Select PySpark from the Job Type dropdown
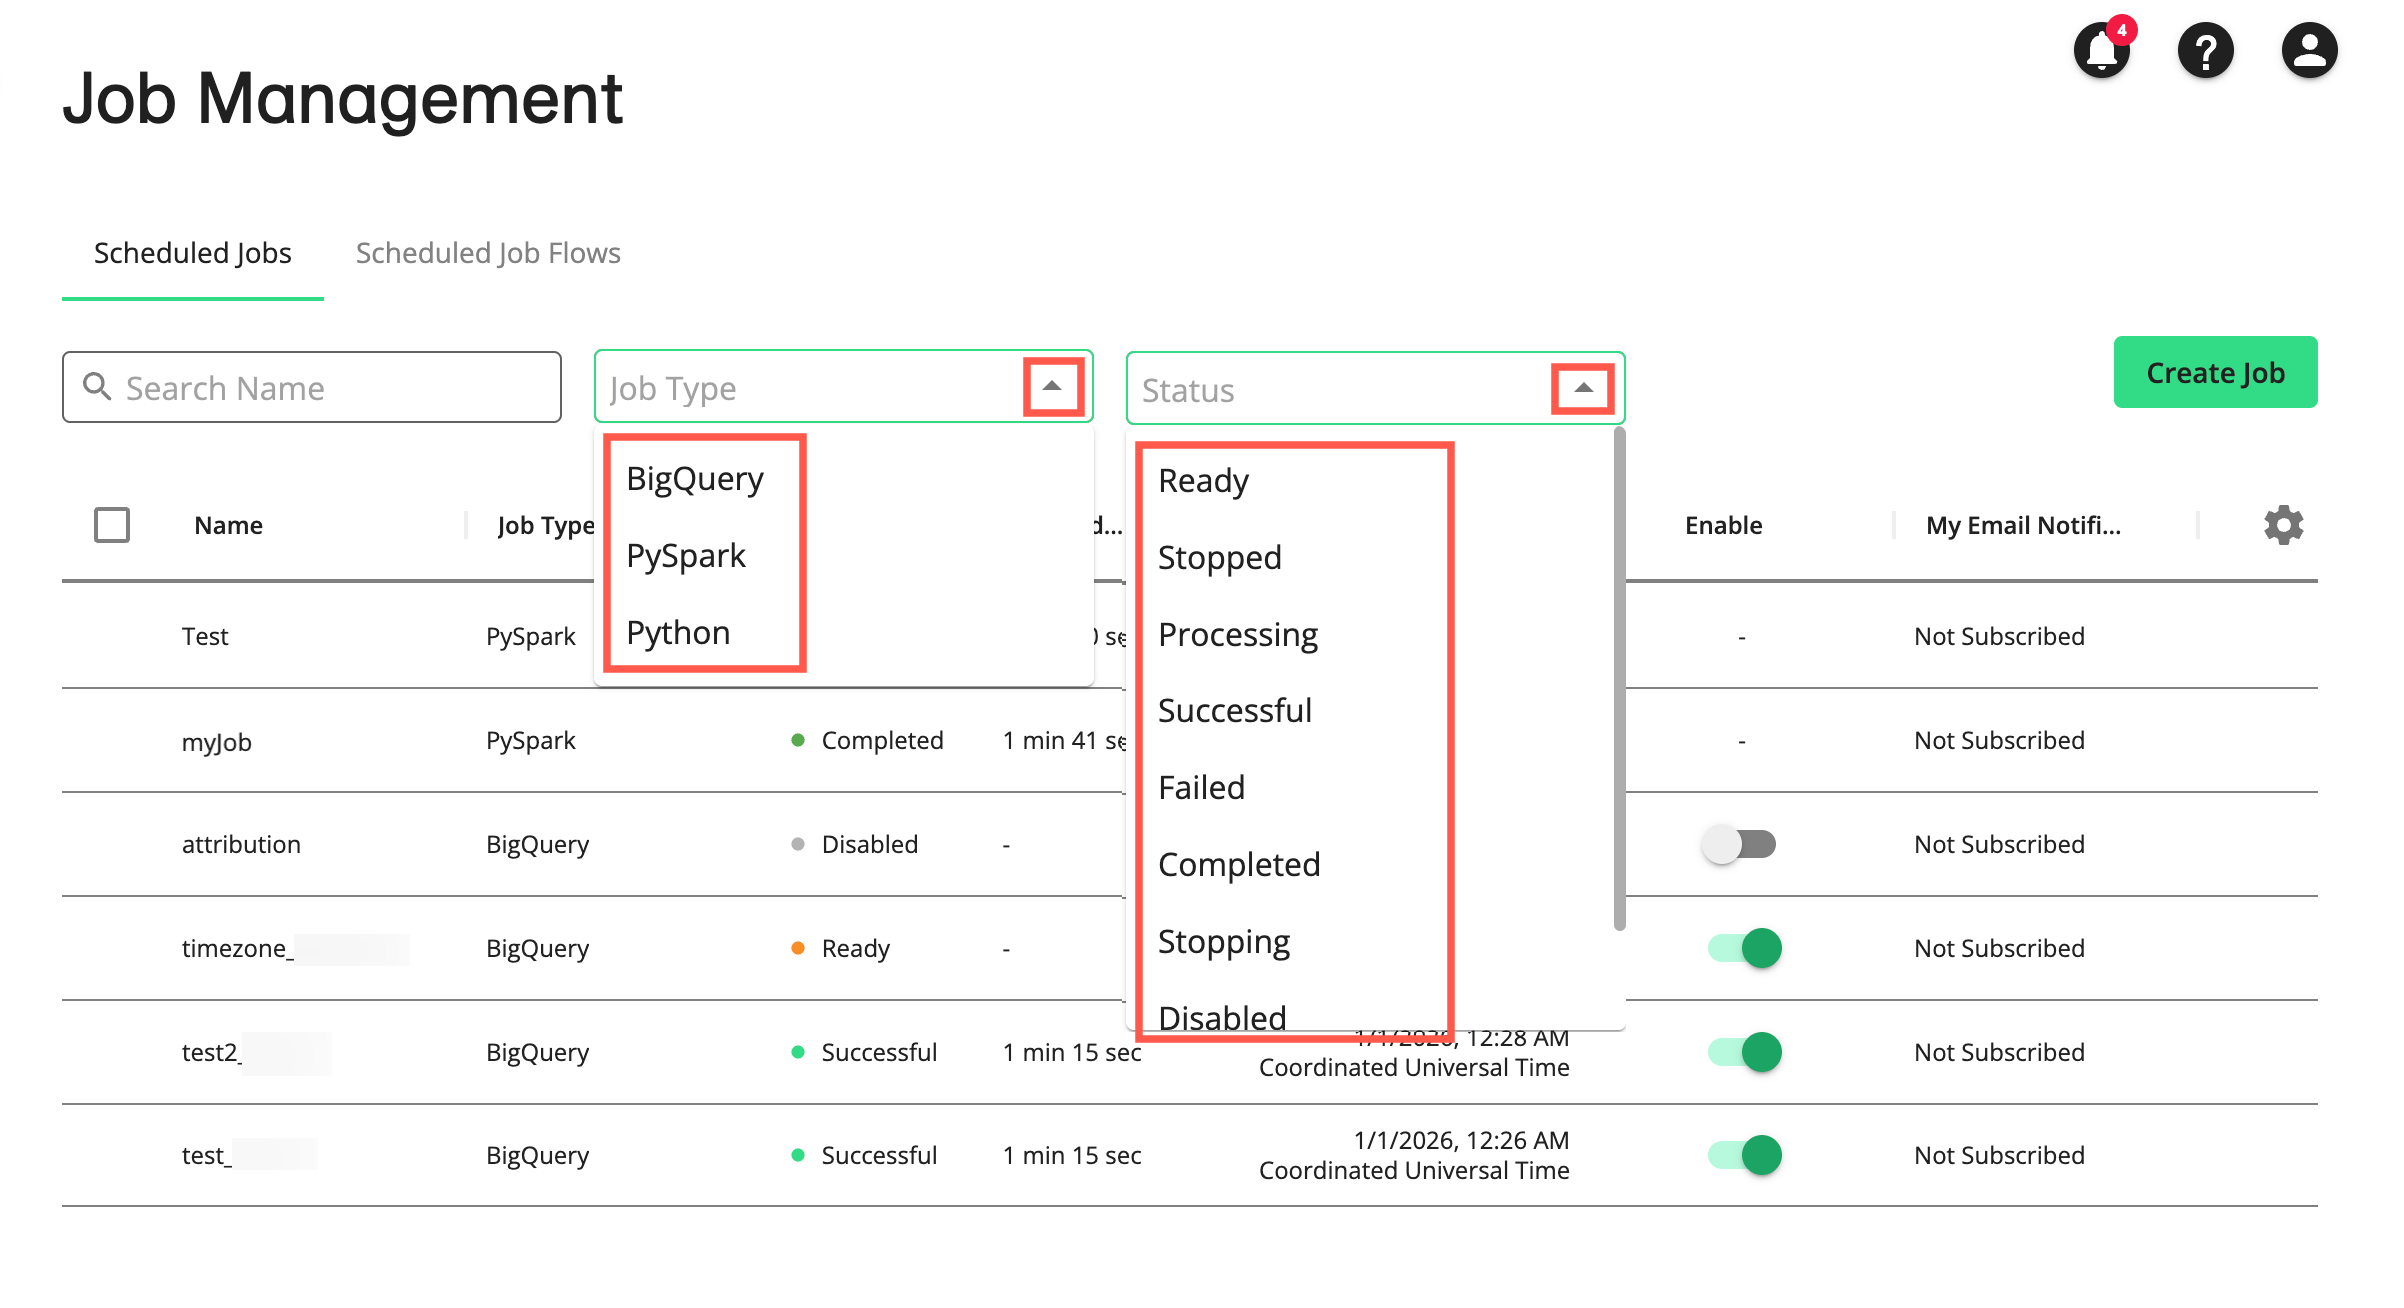Viewport: 2404px width, 1308px height. (686, 555)
